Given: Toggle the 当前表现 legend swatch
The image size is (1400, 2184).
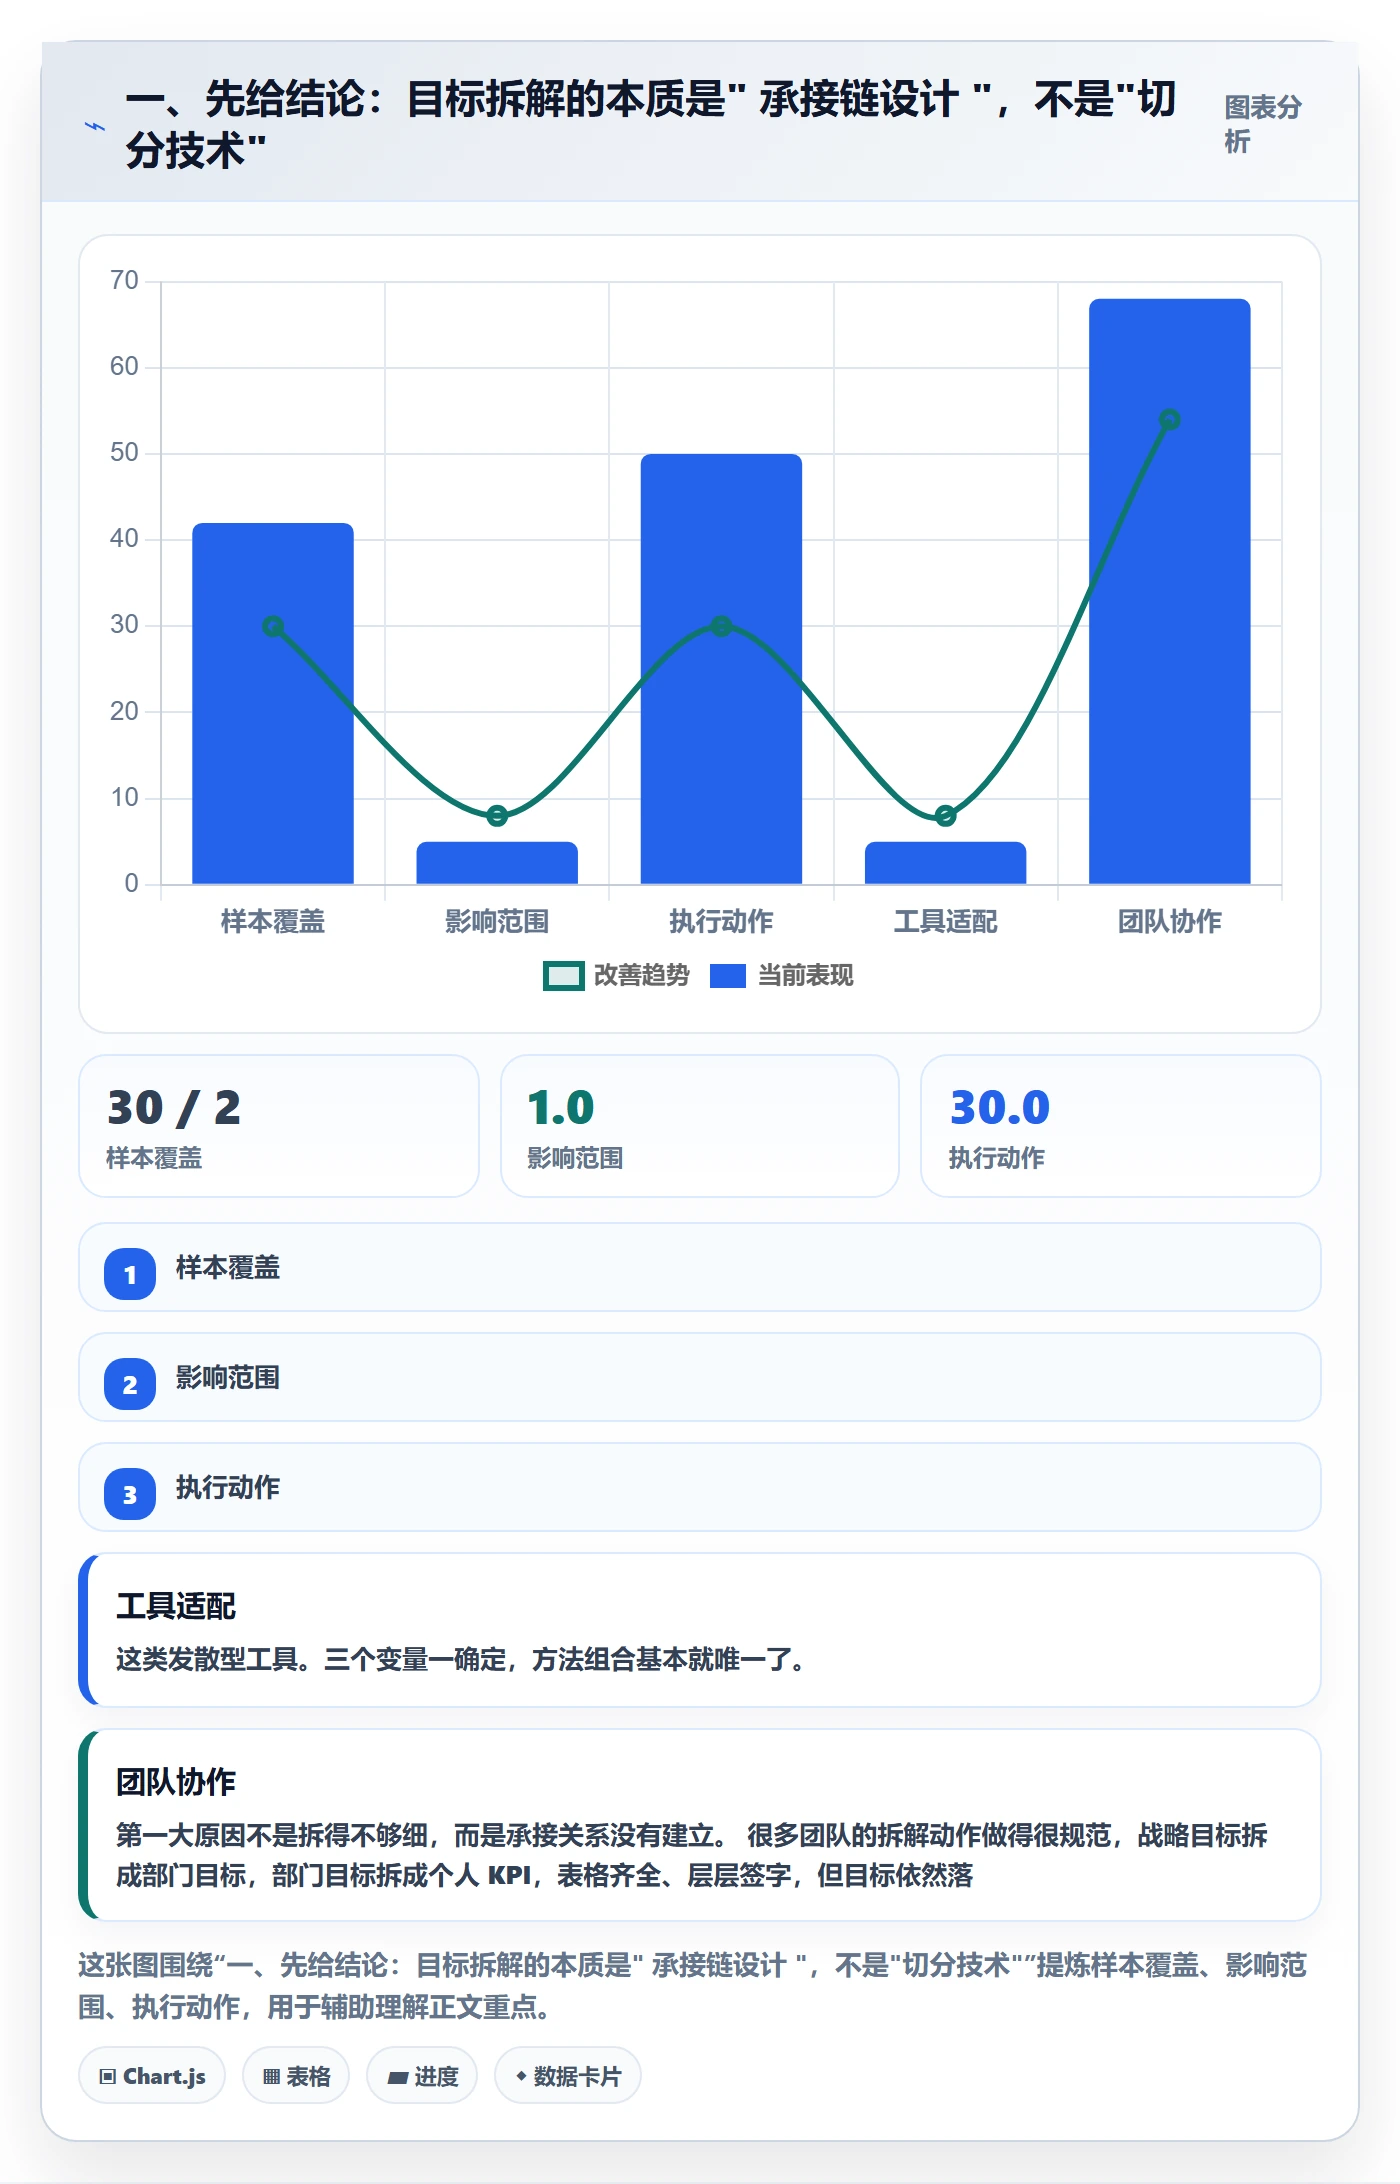Looking at the screenshot, I should coord(728,975).
